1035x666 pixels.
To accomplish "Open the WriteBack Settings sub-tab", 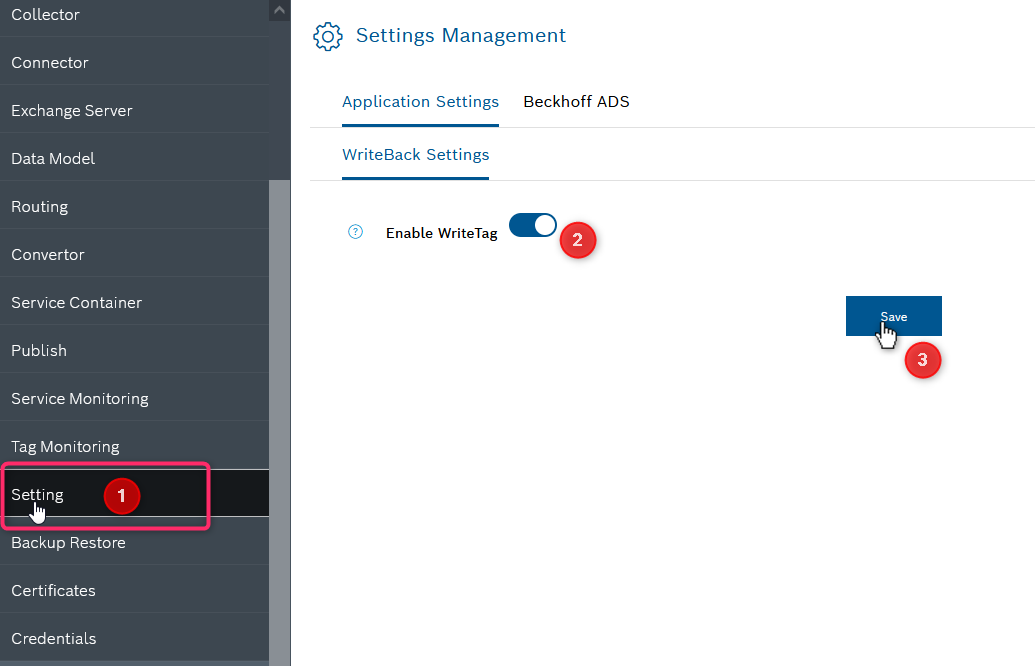I will point(415,155).
